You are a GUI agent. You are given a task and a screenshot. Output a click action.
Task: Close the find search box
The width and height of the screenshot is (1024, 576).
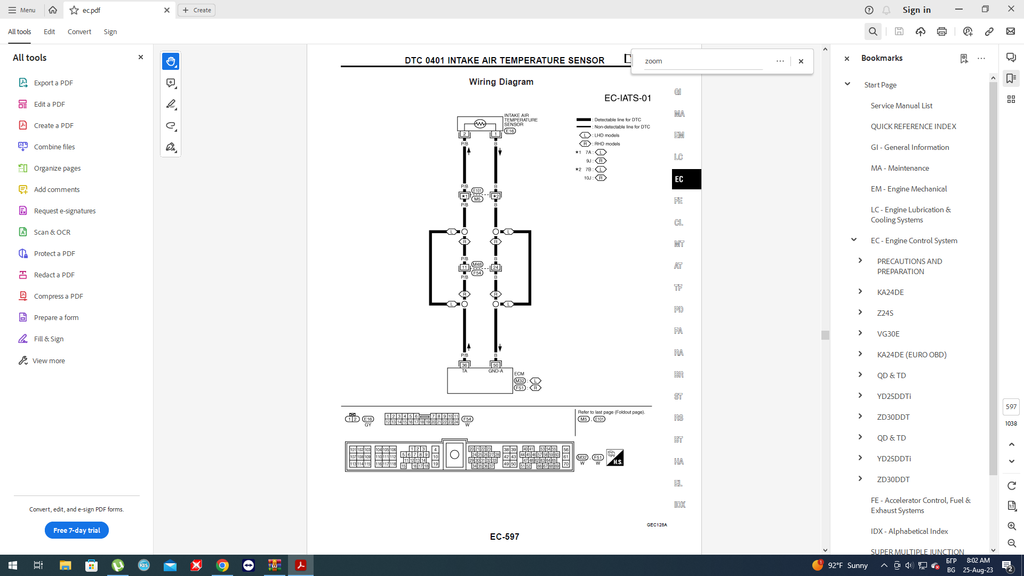point(801,61)
